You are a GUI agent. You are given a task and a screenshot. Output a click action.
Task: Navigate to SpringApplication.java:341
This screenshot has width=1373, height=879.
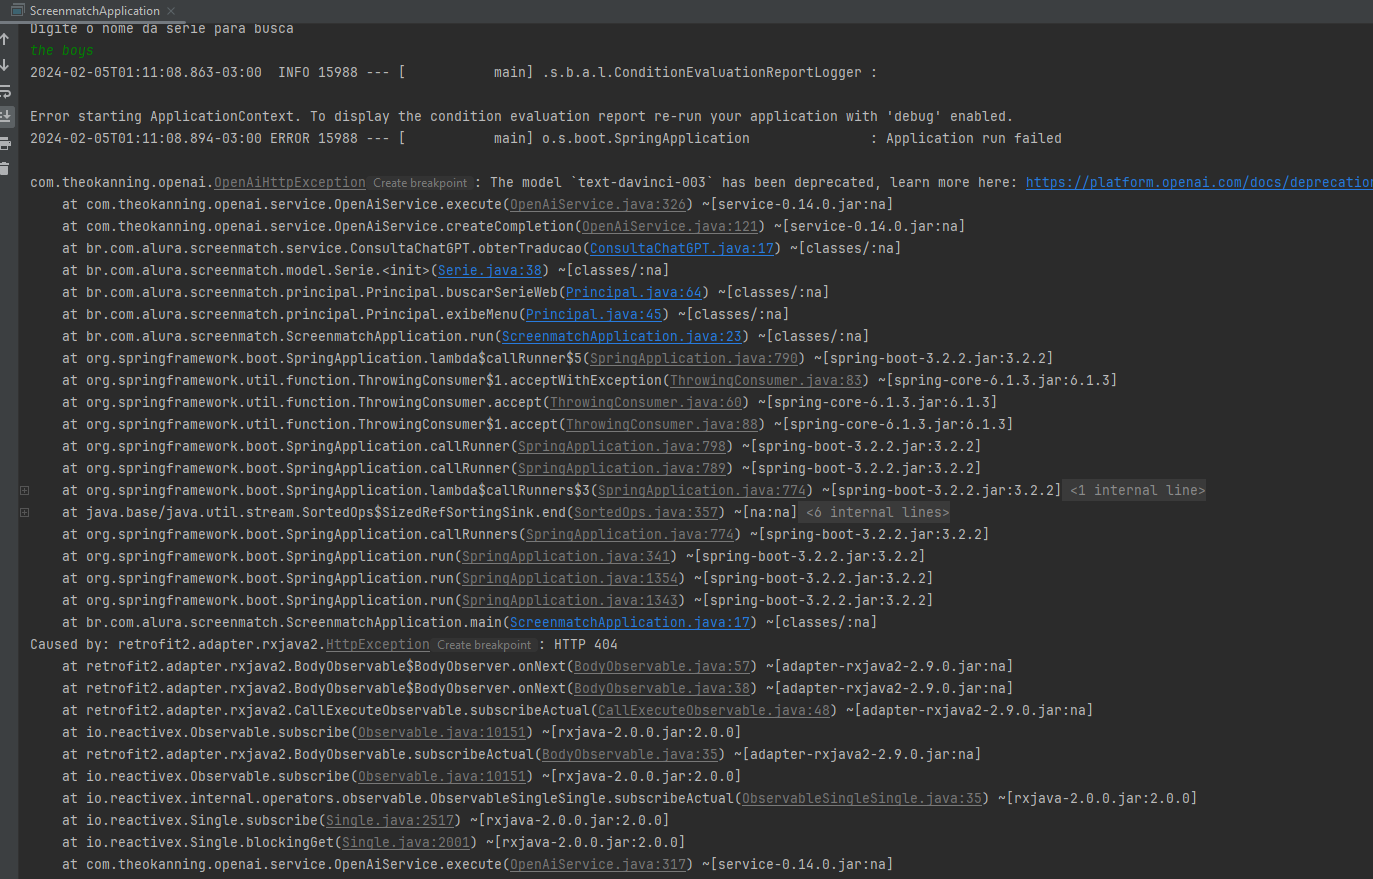tap(566, 556)
